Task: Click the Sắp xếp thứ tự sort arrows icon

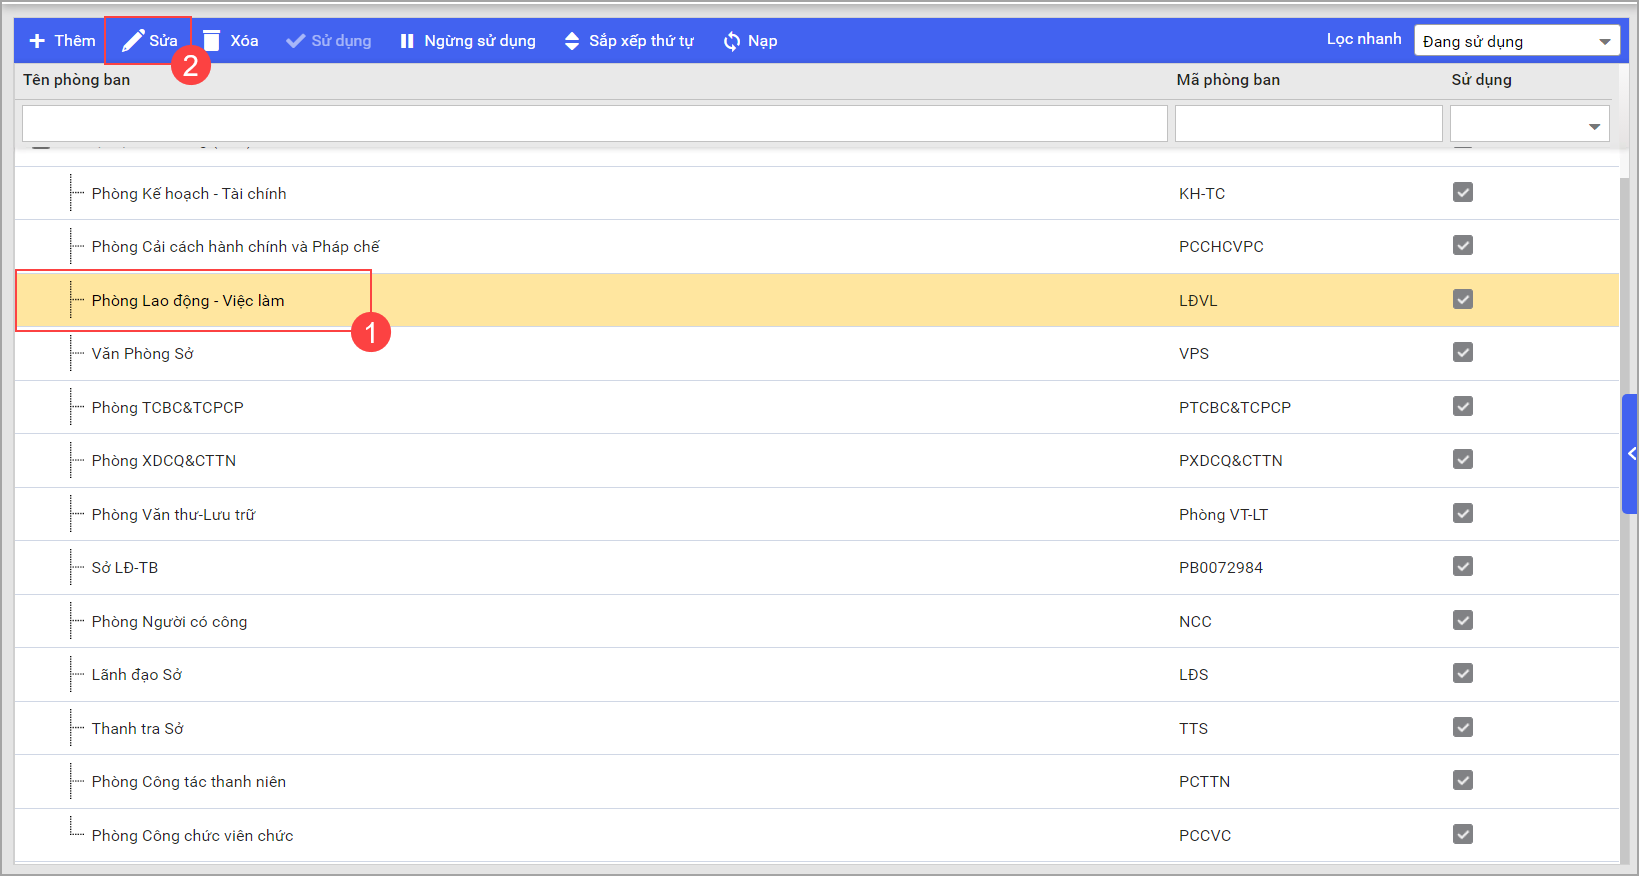Action: [x=572, y=41]
